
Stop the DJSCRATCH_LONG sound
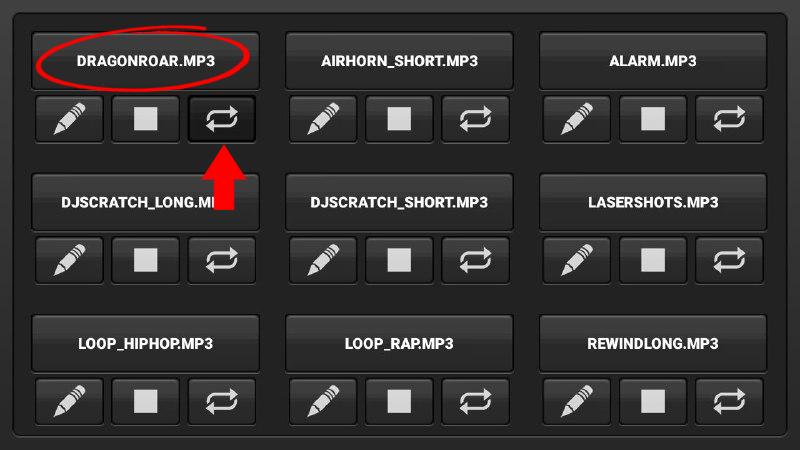(145, 260)
